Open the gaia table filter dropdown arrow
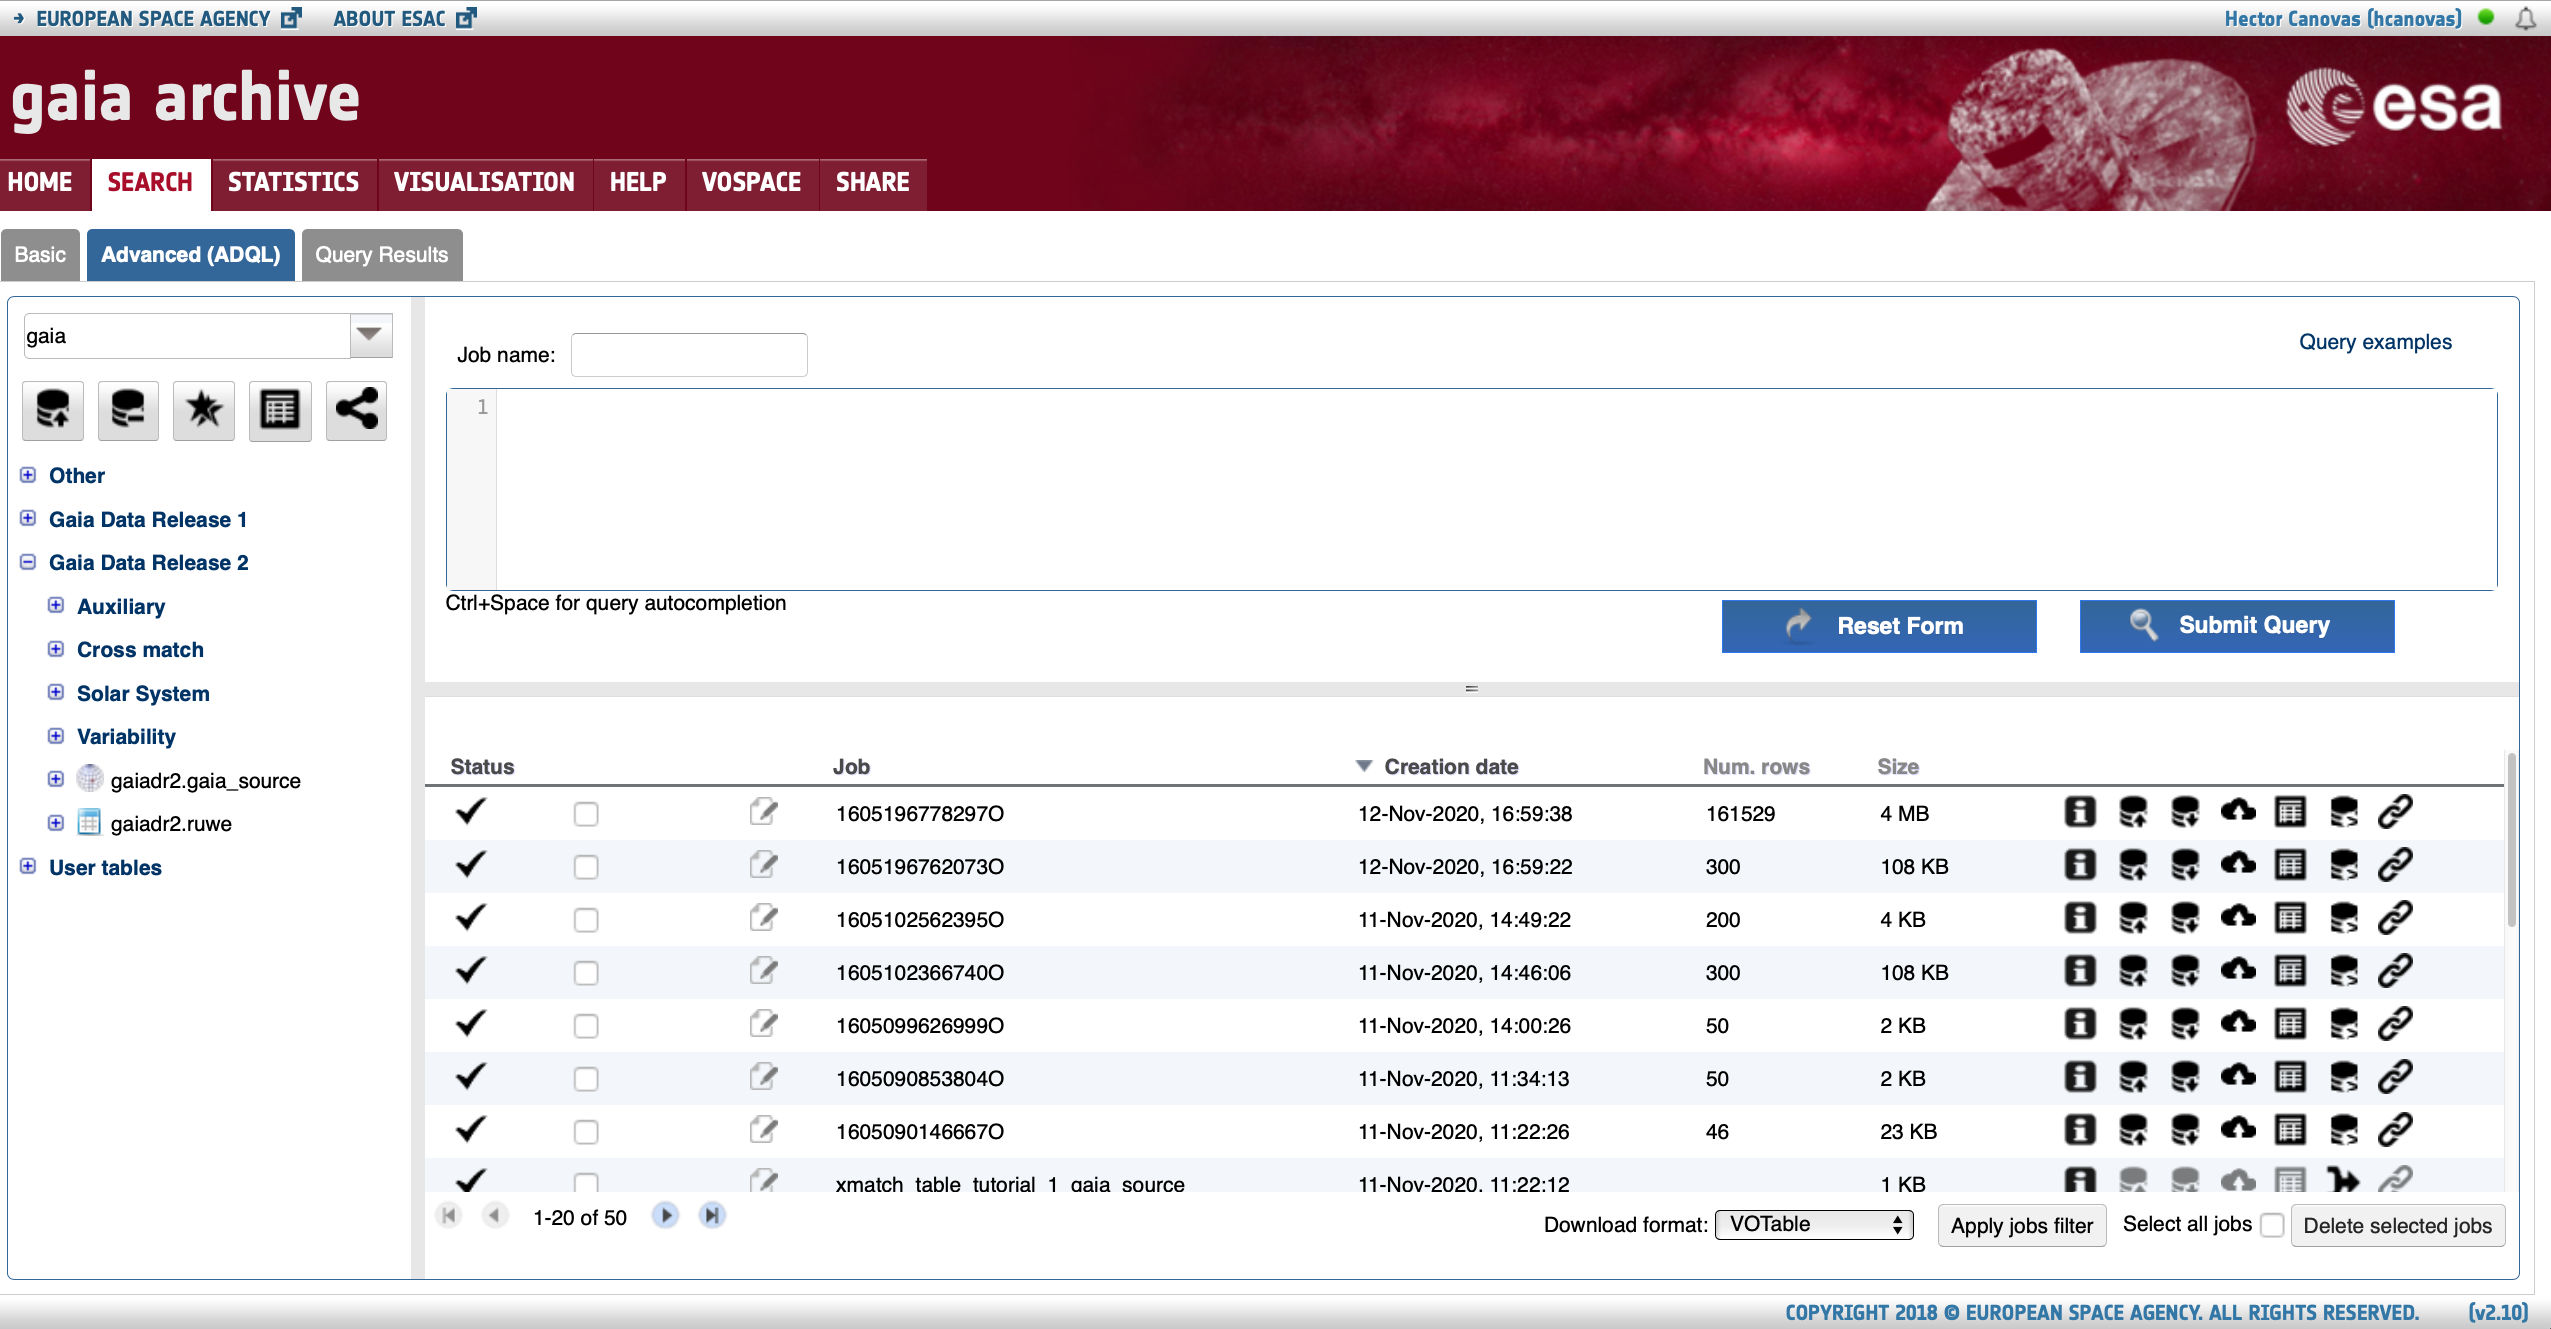The image size is (2551, 1329). pos(370,335)
